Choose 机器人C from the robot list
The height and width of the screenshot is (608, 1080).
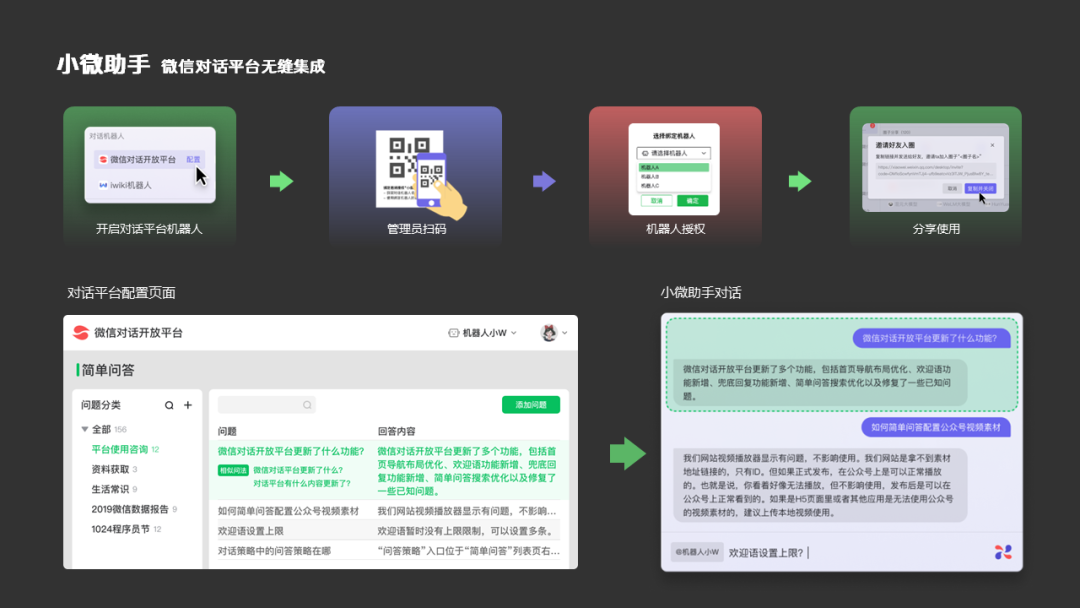[674, 185]
